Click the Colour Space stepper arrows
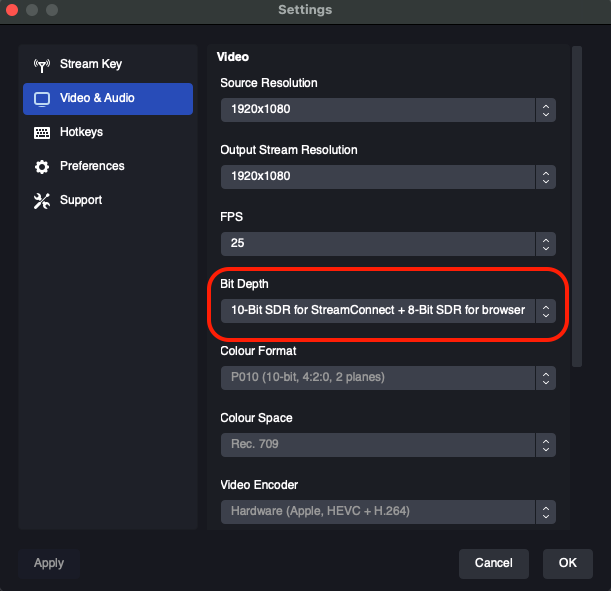 tap(546, 445)
